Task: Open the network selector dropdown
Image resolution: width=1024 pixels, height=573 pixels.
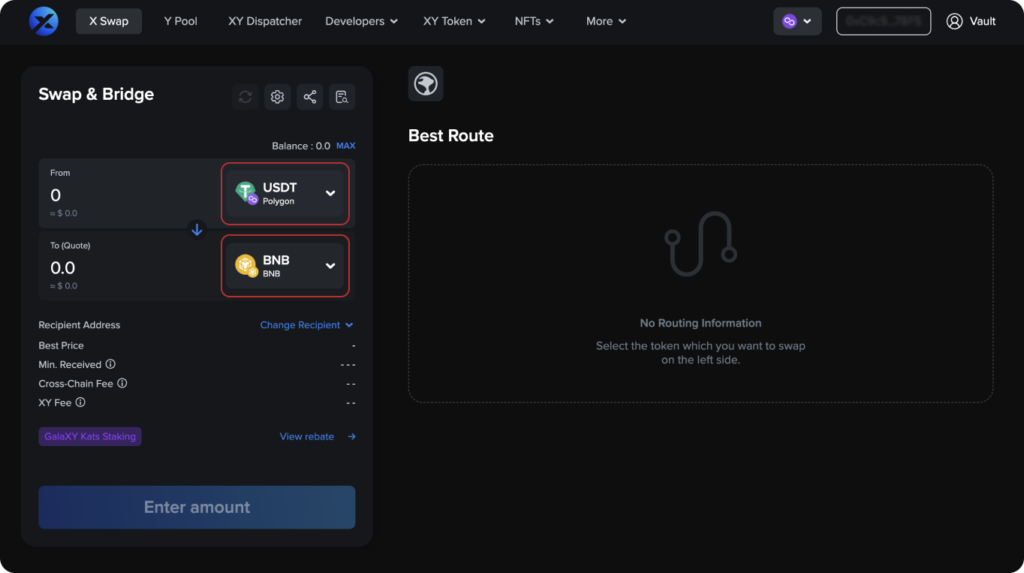Action: [797, 22]
